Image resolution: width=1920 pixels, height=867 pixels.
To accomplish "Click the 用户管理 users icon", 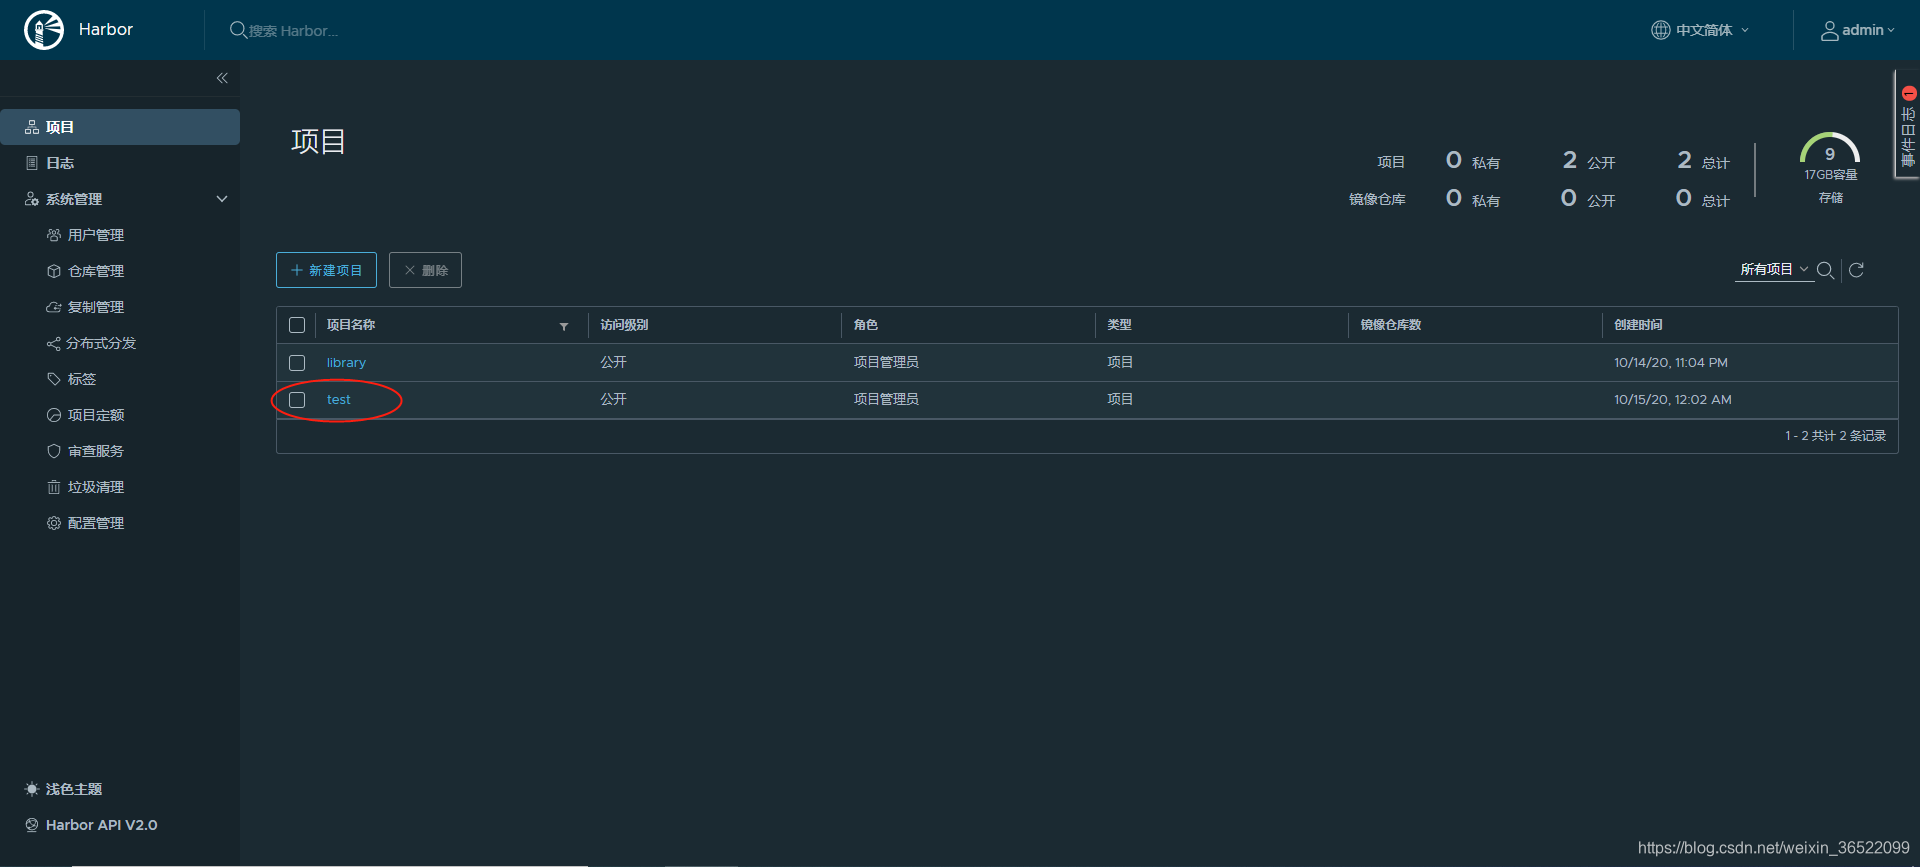I will [x=54, y=235].
